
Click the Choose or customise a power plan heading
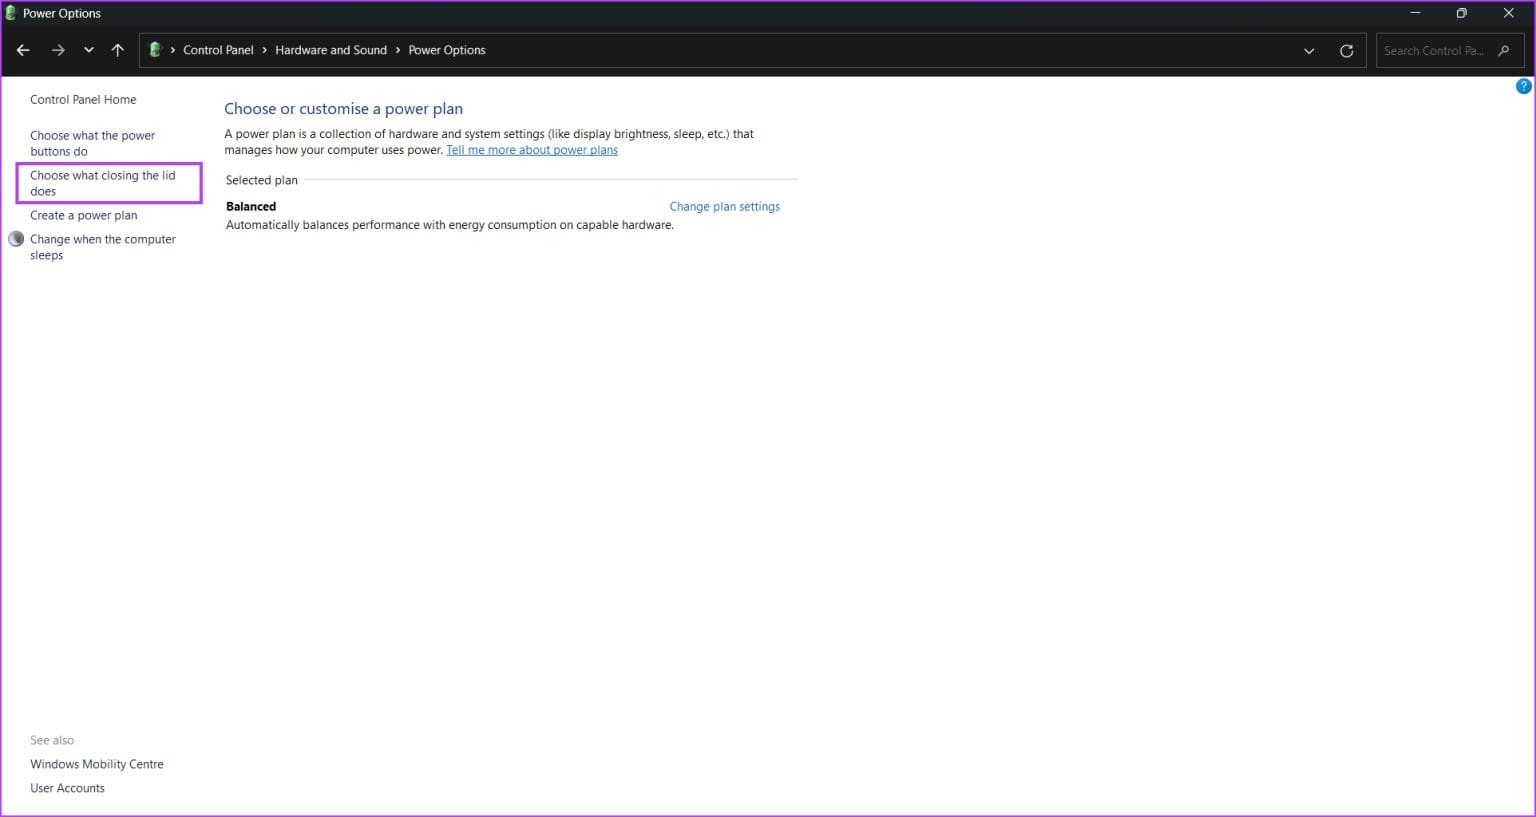343,109
